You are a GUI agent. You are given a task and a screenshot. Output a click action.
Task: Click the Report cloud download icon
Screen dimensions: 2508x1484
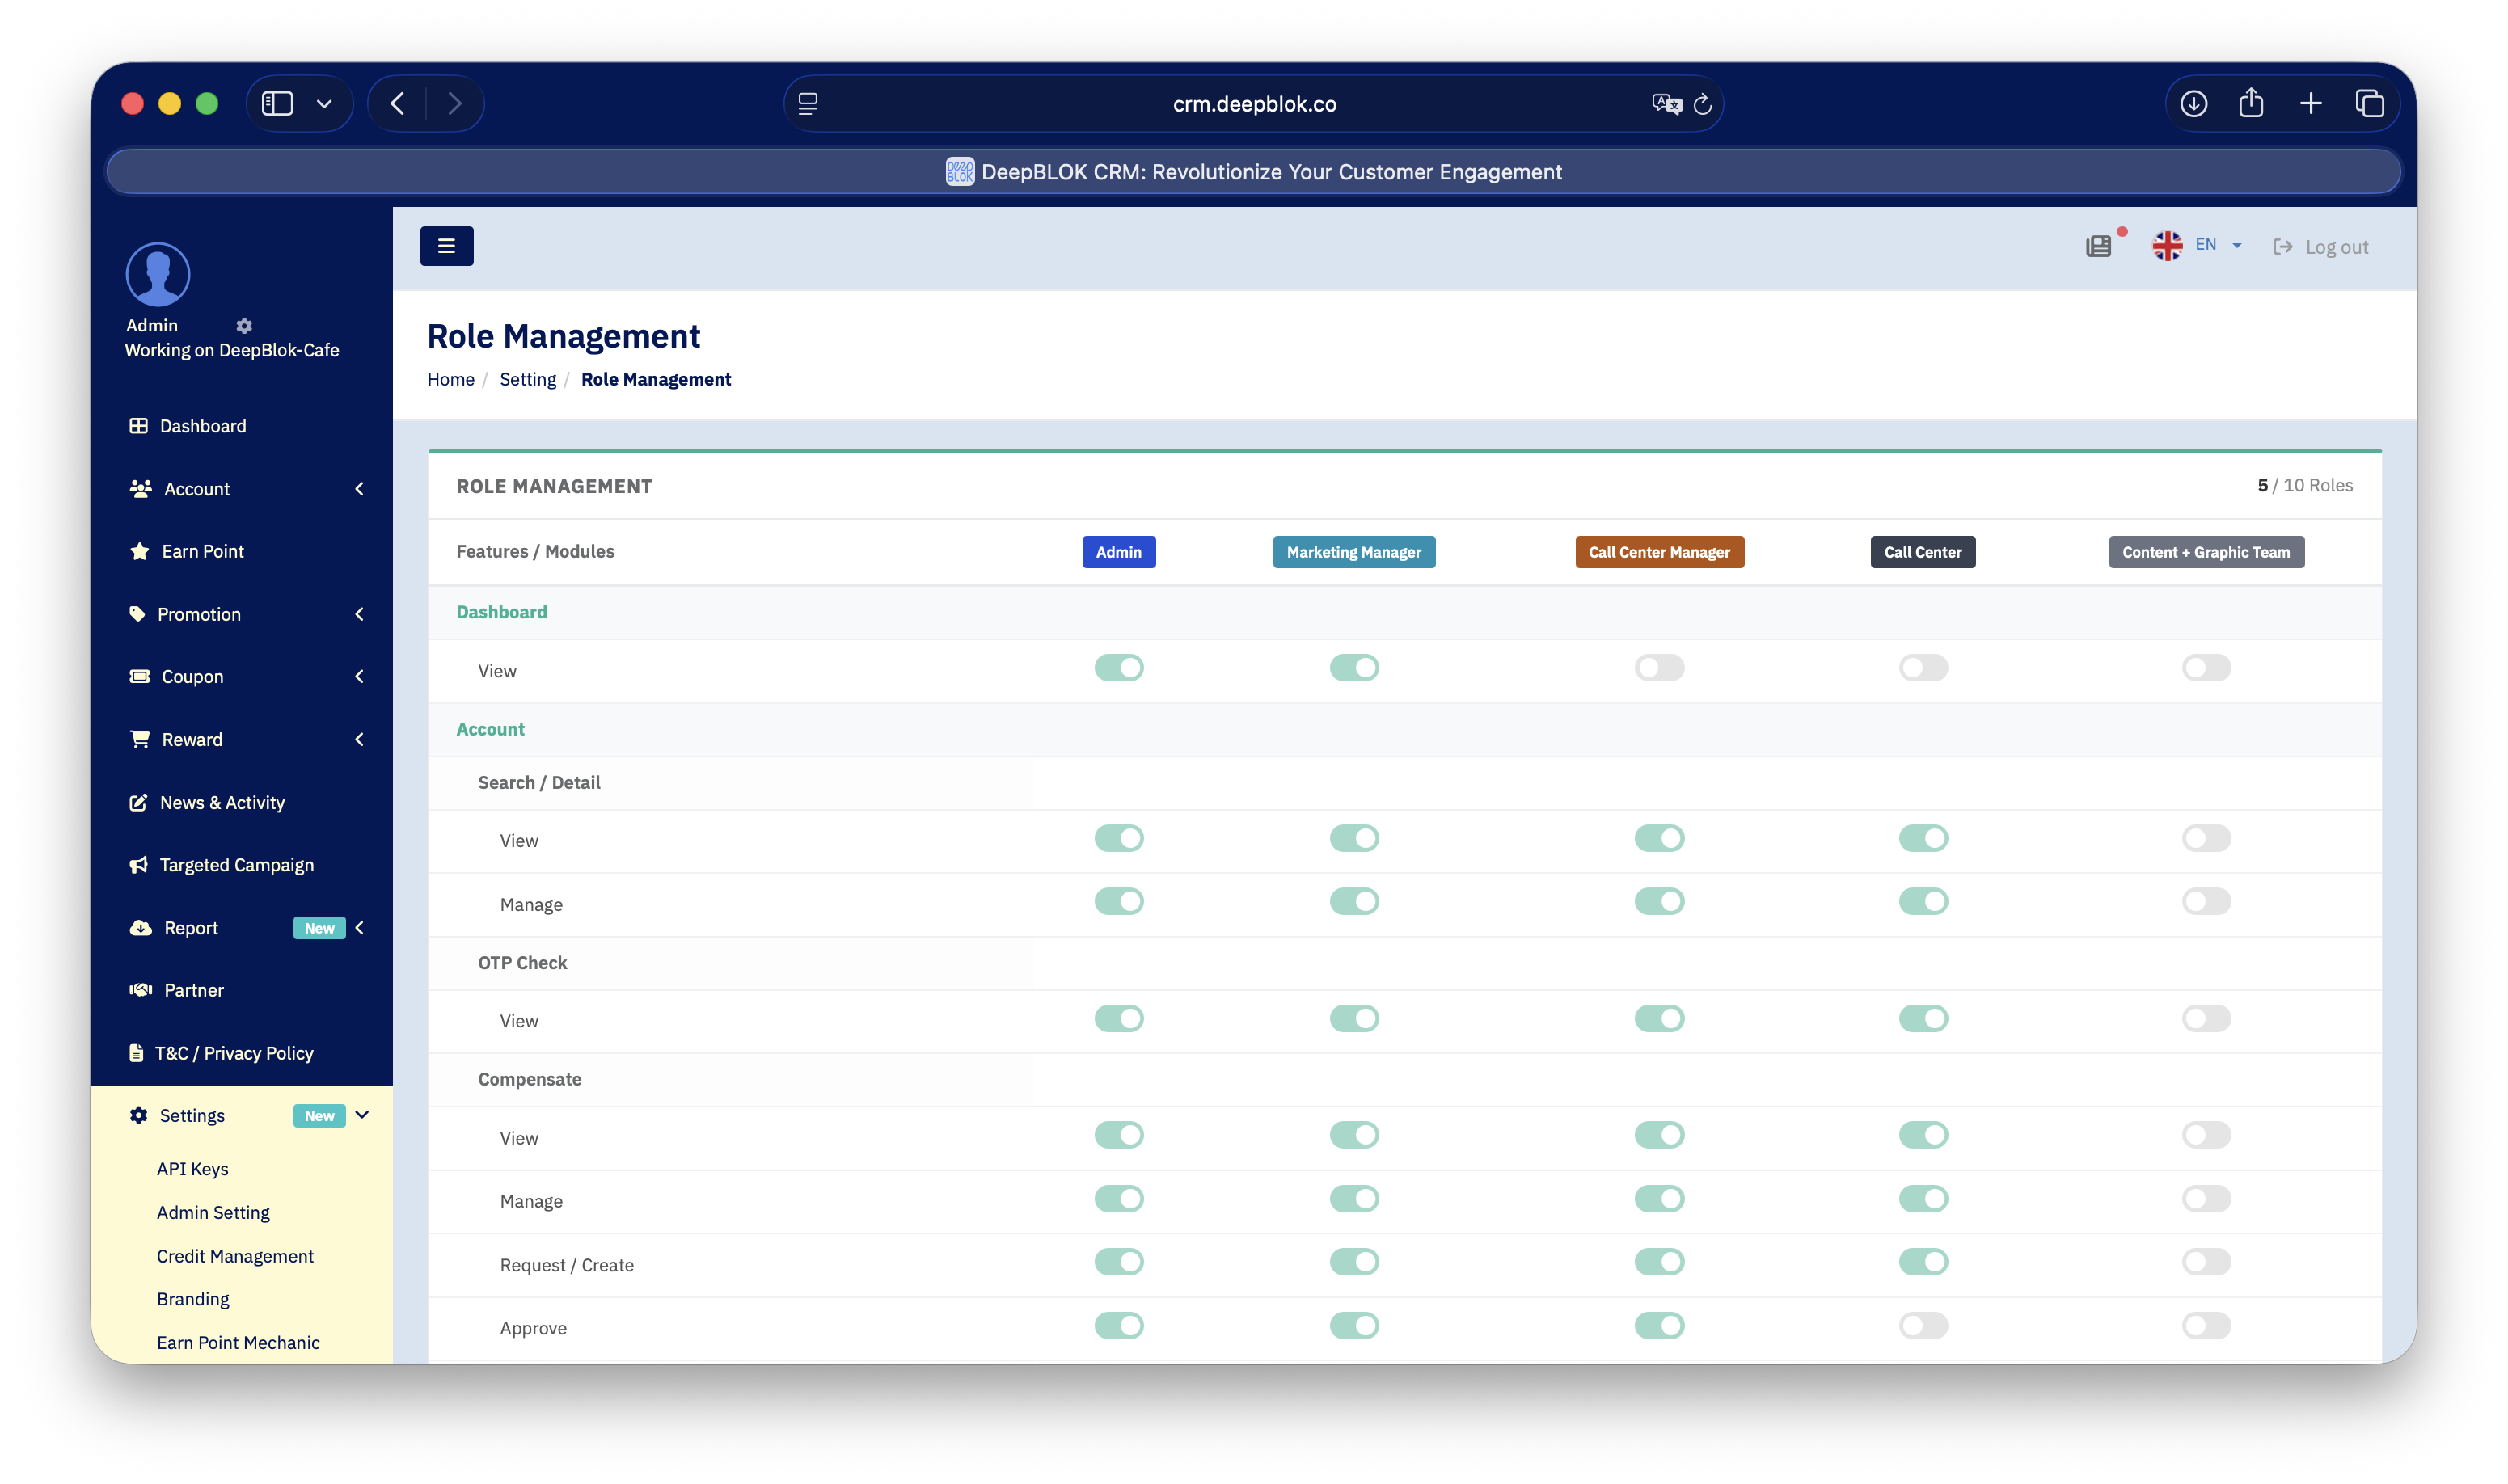click(x=140, y=928)
